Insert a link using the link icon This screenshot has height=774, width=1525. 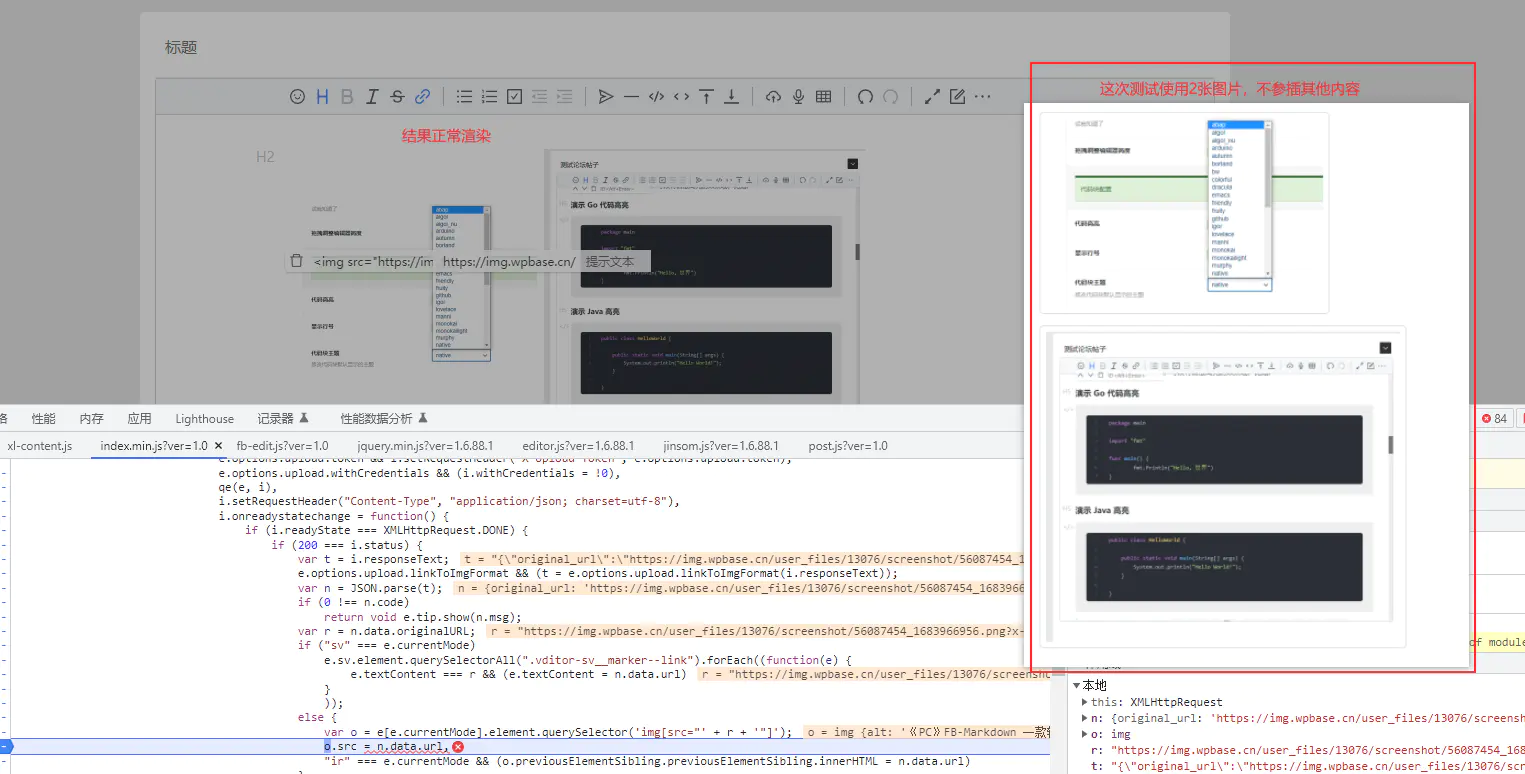click(422, 97)
